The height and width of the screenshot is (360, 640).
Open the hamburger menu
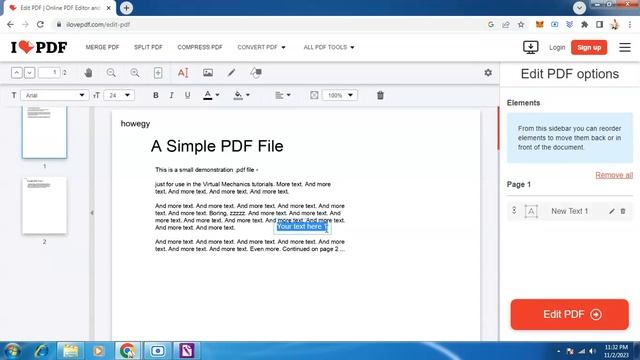click(x=624, y=47)
